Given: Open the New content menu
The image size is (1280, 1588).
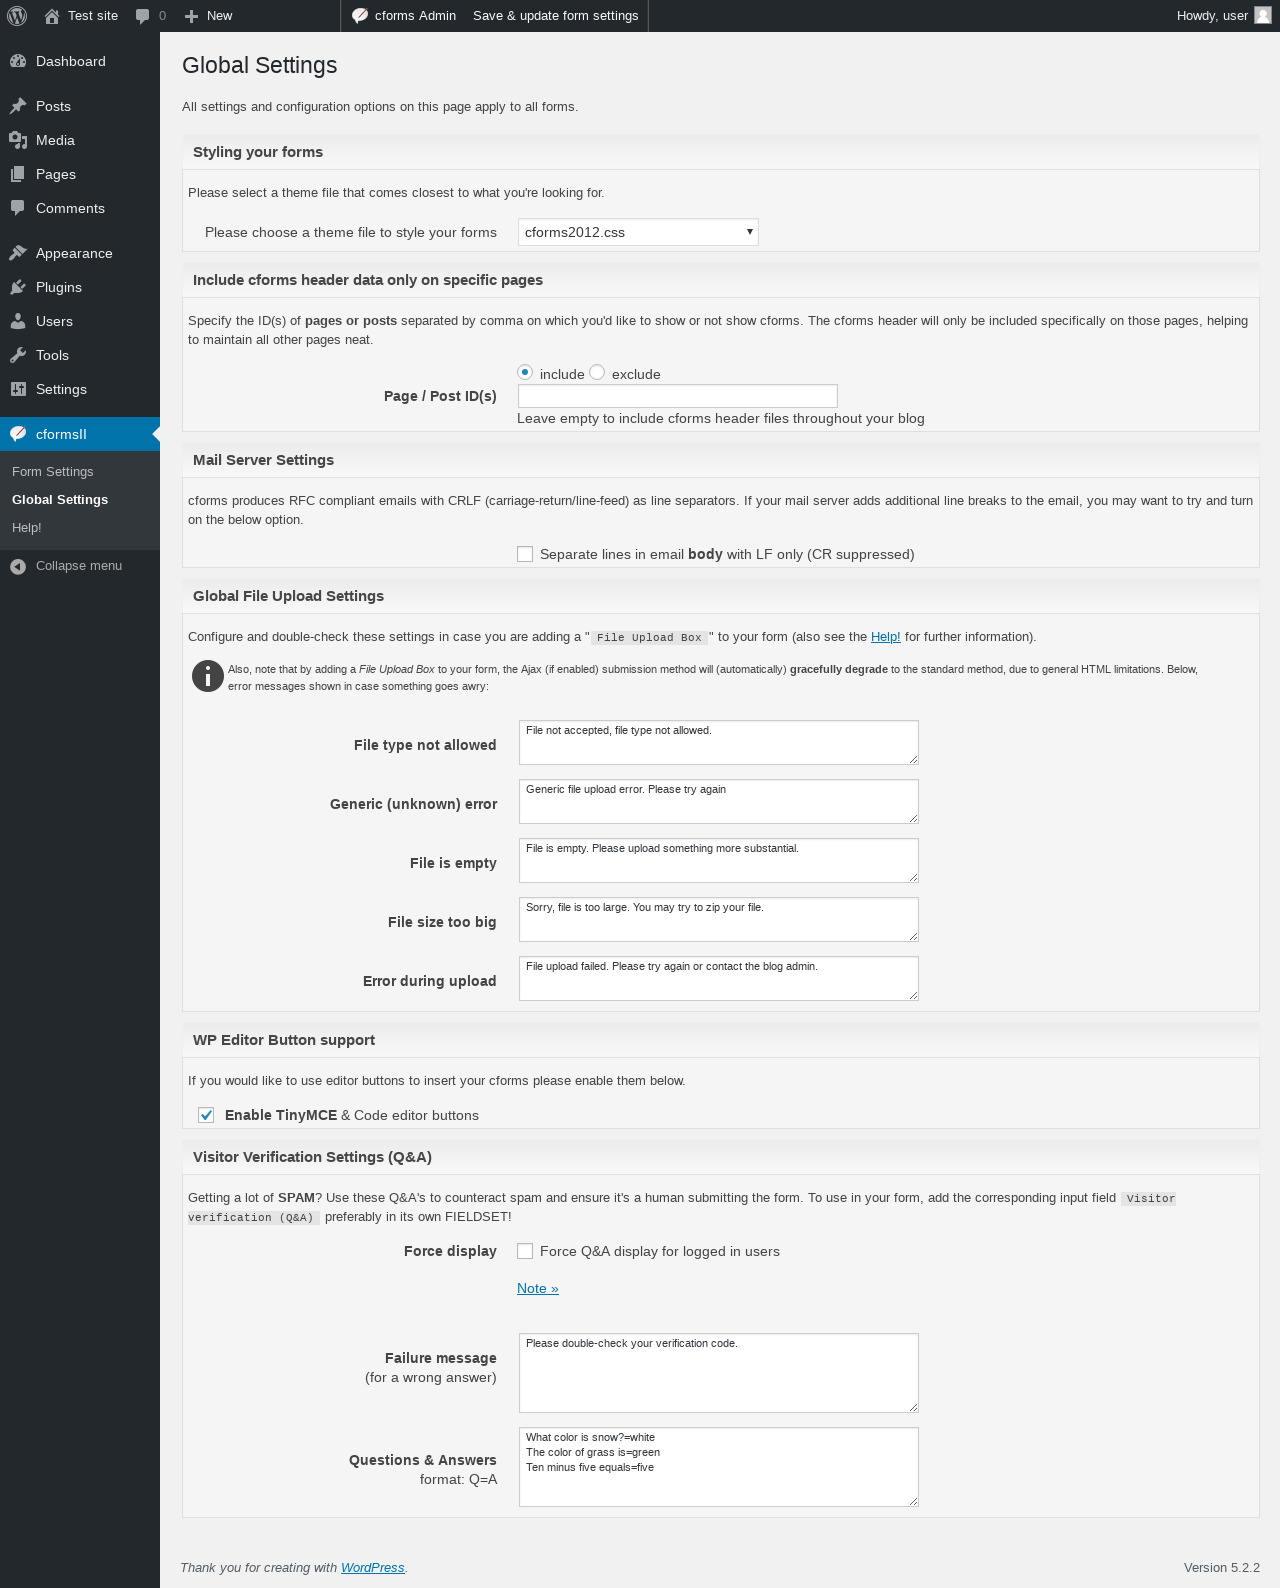Looking at the screenshot, I should coord(209,16).
